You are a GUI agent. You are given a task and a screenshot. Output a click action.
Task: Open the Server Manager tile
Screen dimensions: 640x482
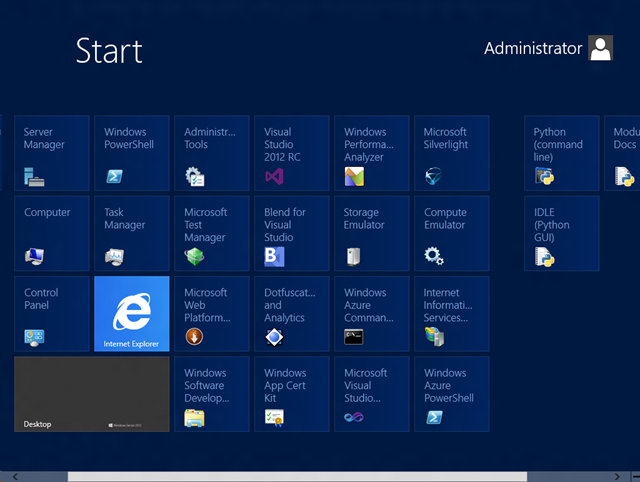pyautogui.click(x=52, y=153)
